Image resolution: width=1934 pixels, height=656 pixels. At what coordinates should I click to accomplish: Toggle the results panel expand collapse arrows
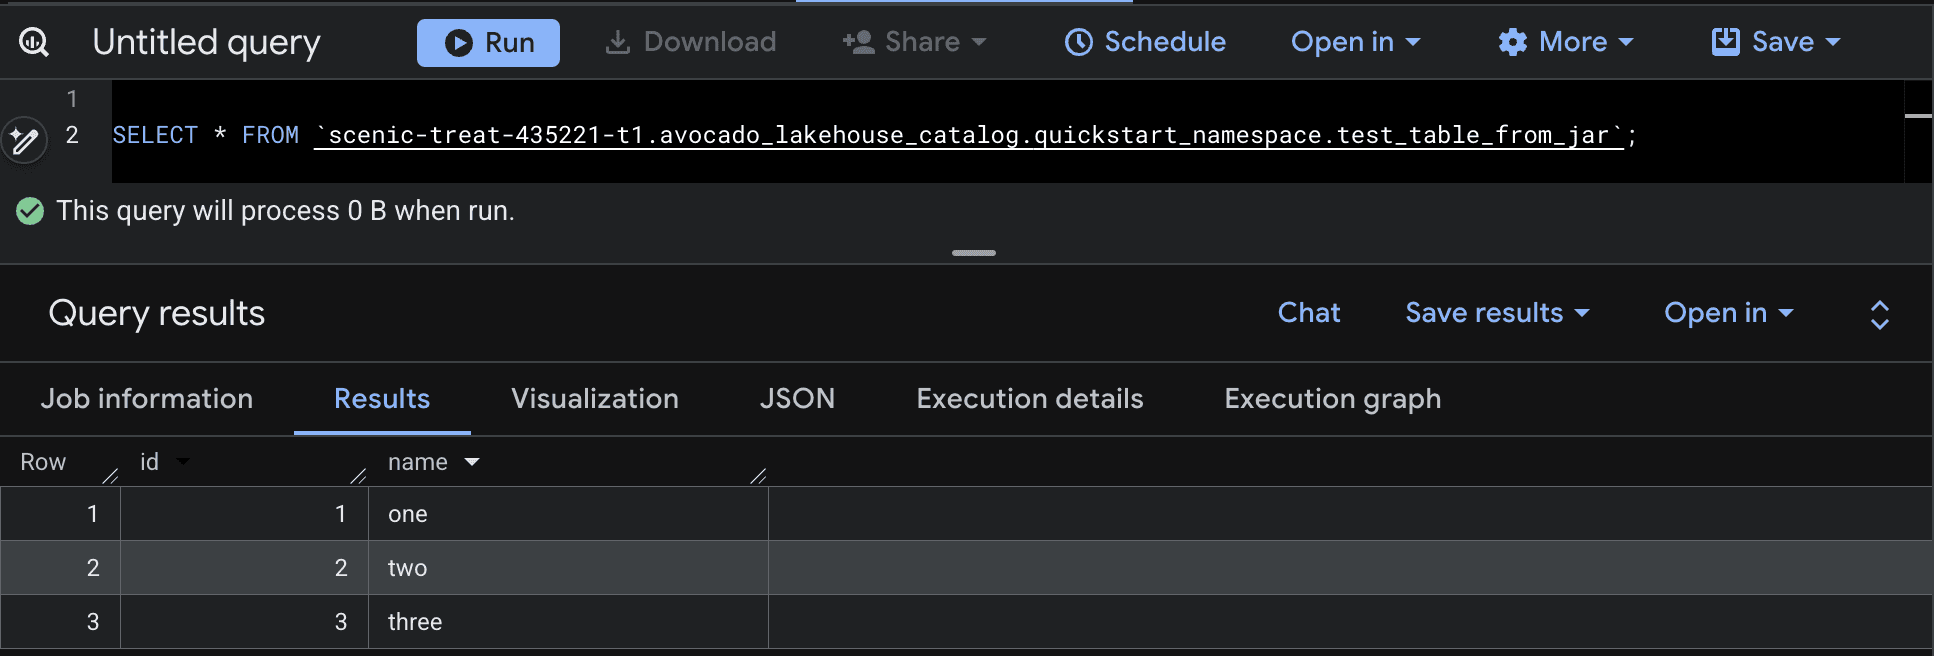(1879, 315)
